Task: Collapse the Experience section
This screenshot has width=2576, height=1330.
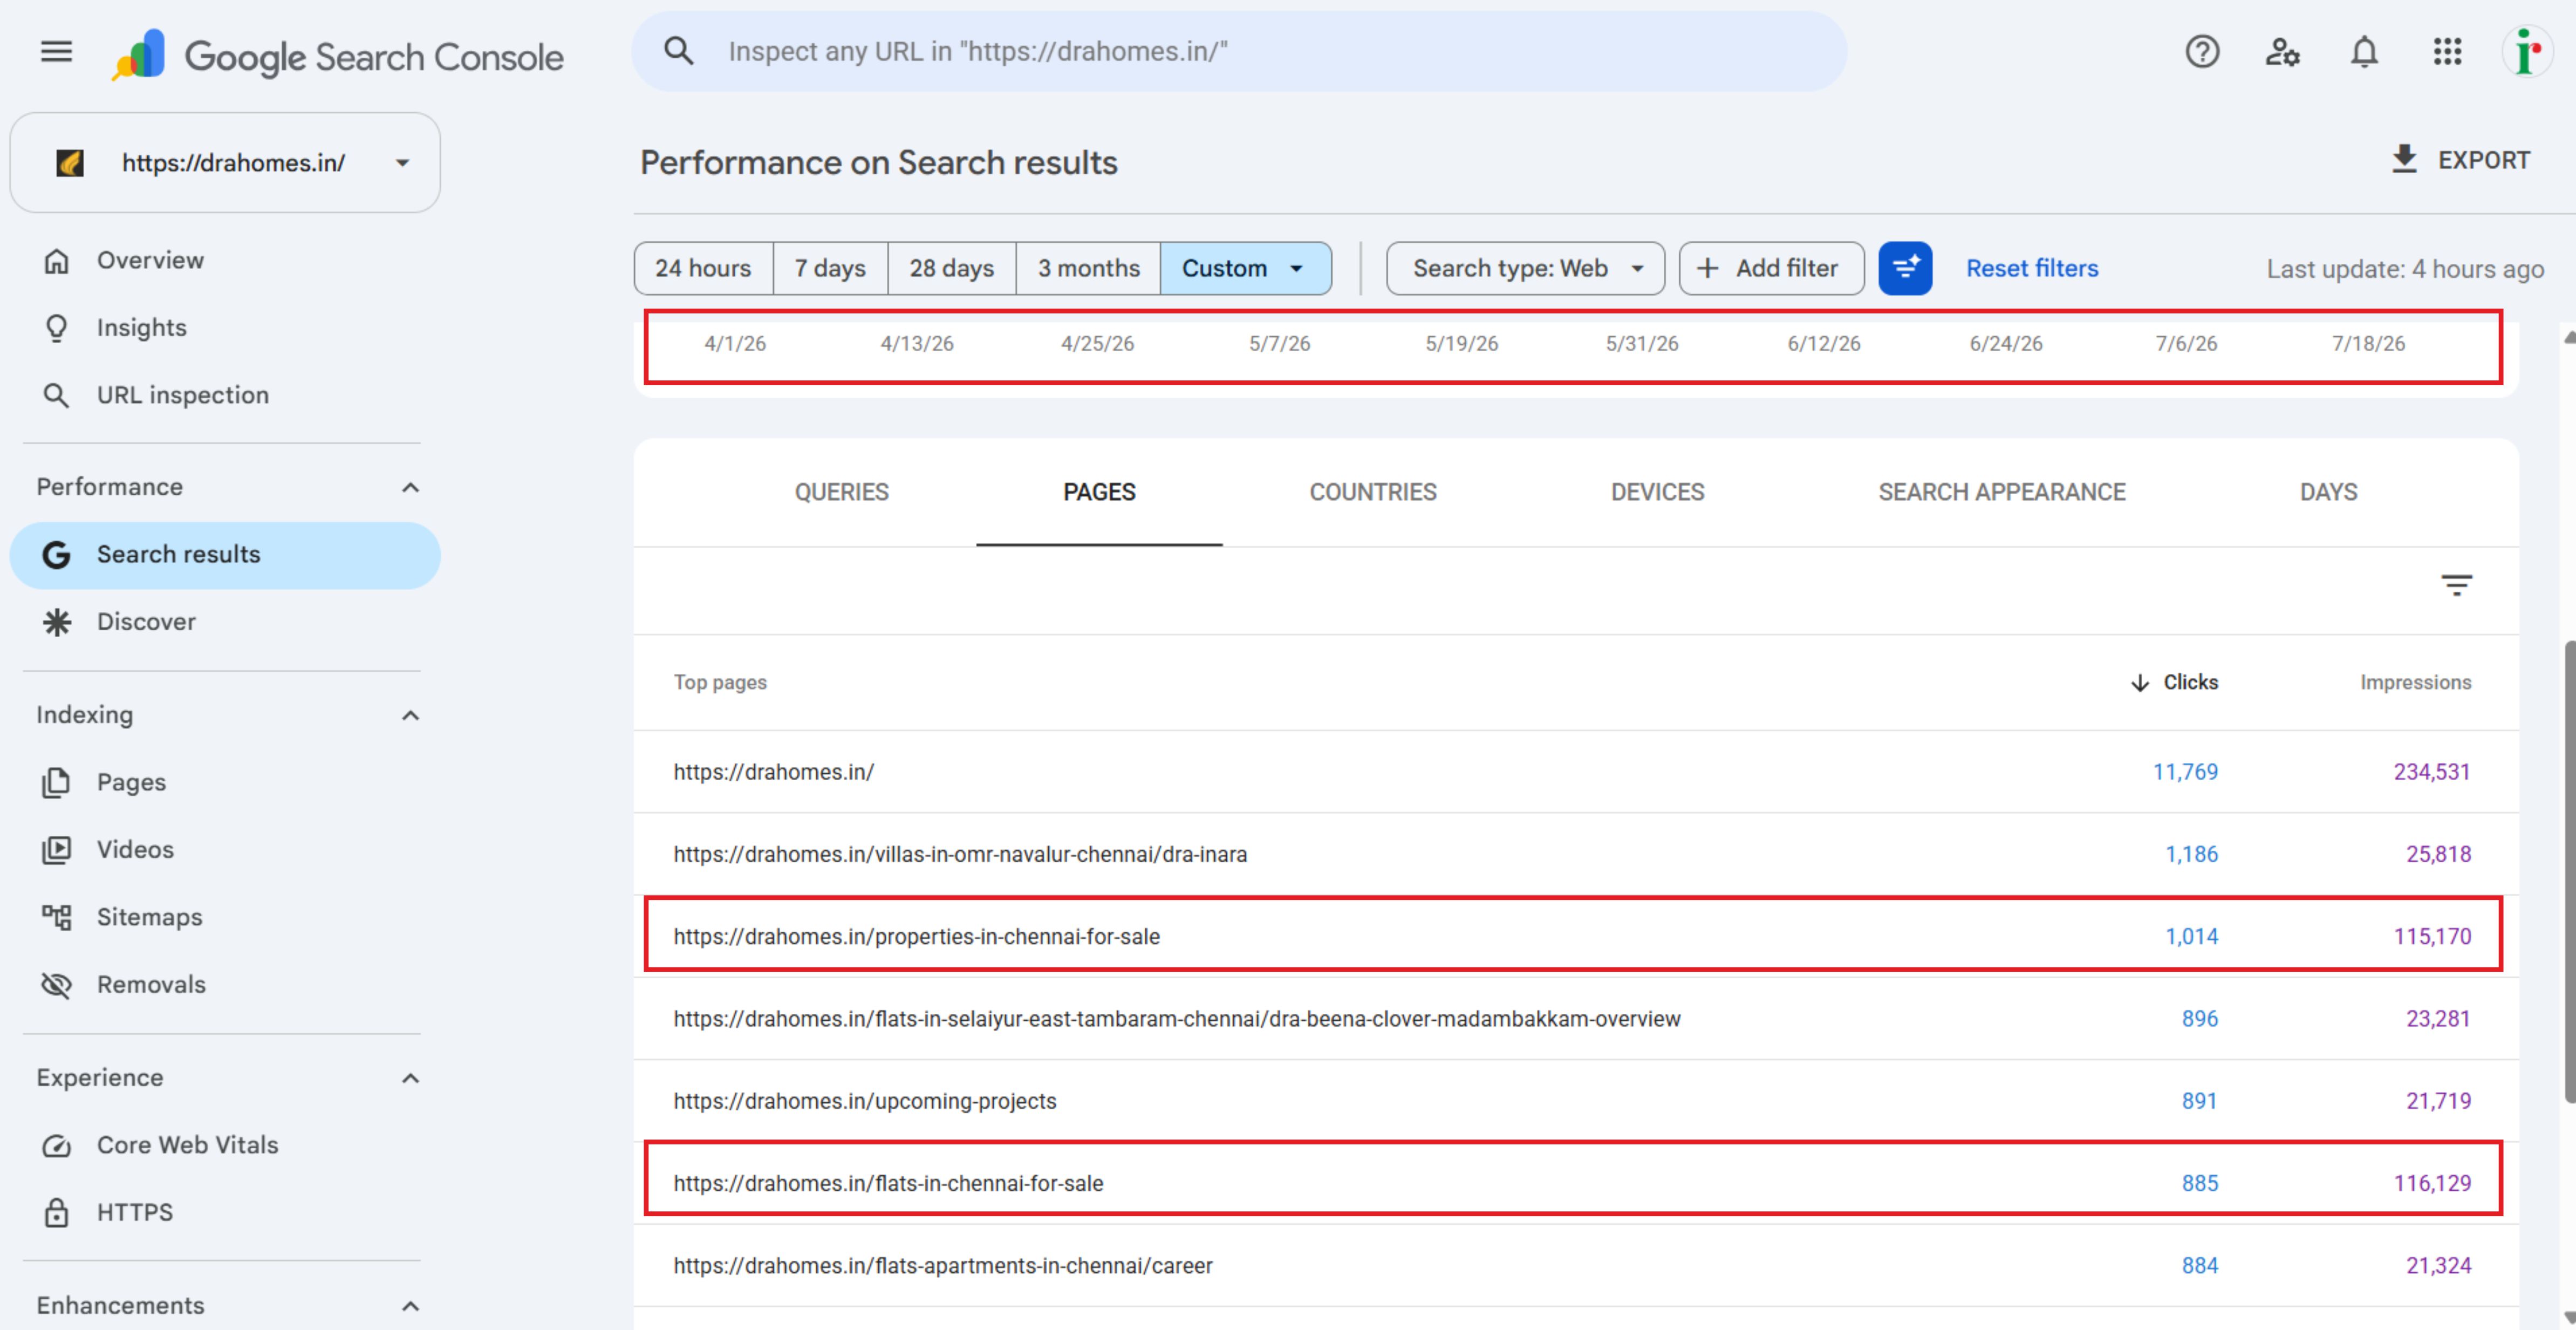Action: [x=410, y=1079]
